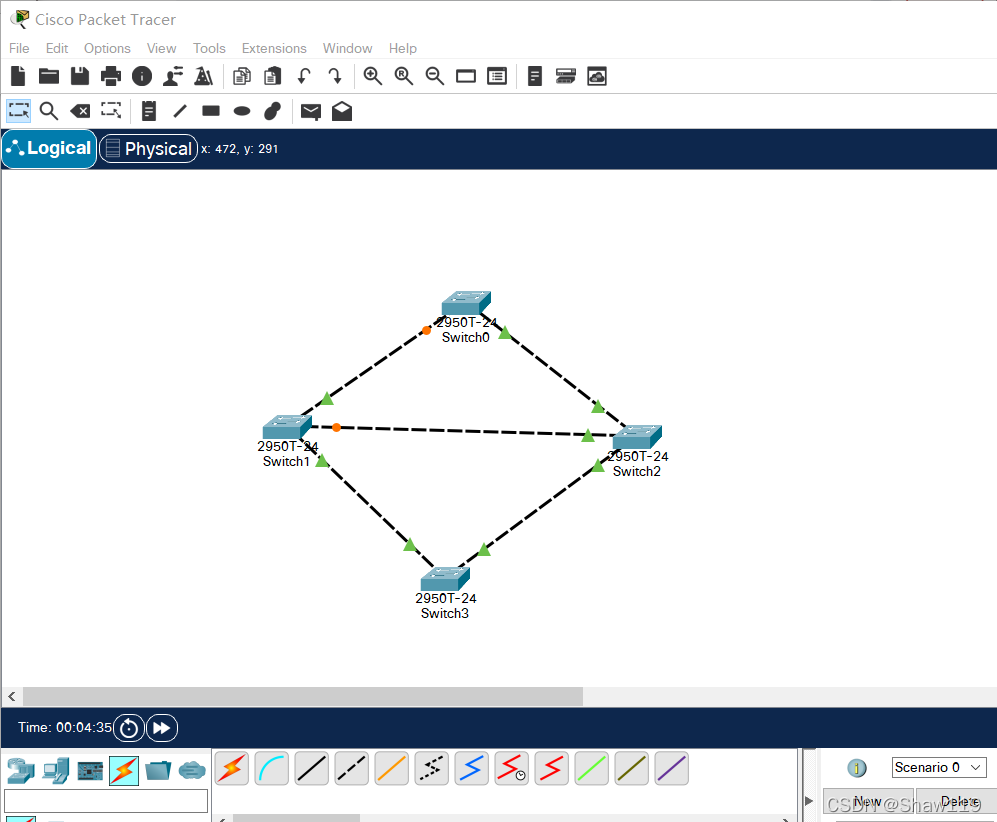Select the Switch1 device

pyautogui.click(x=287, y=427)
